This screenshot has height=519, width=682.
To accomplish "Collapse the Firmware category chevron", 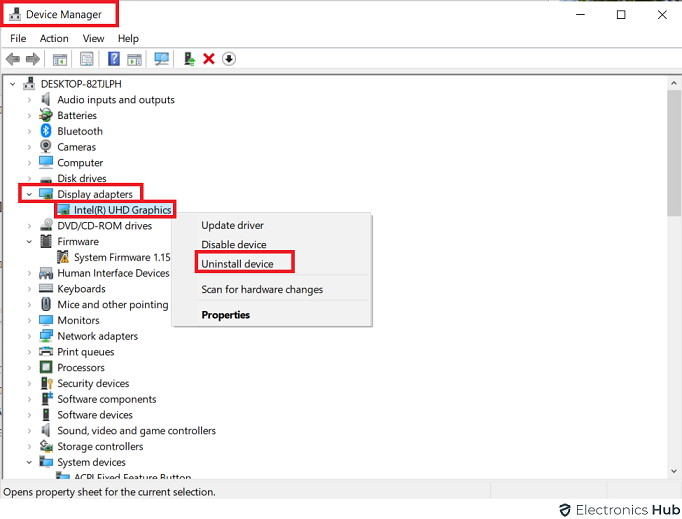I will (x=29, y=241).
